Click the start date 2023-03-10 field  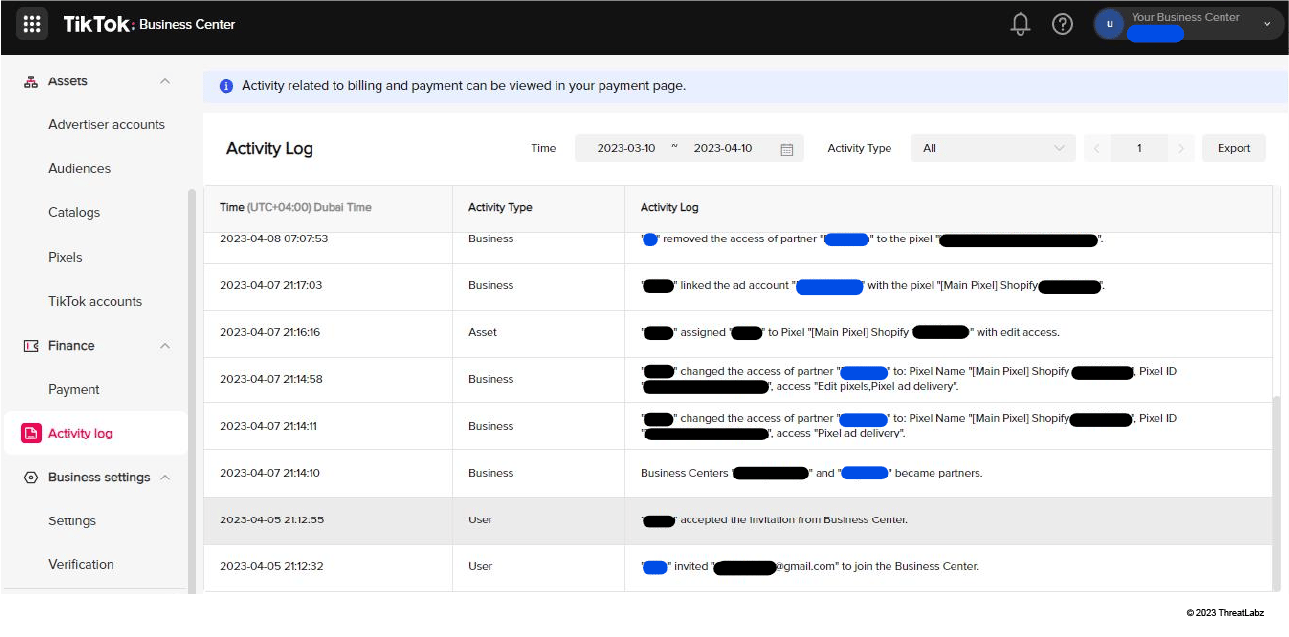(x=626, y=148)
